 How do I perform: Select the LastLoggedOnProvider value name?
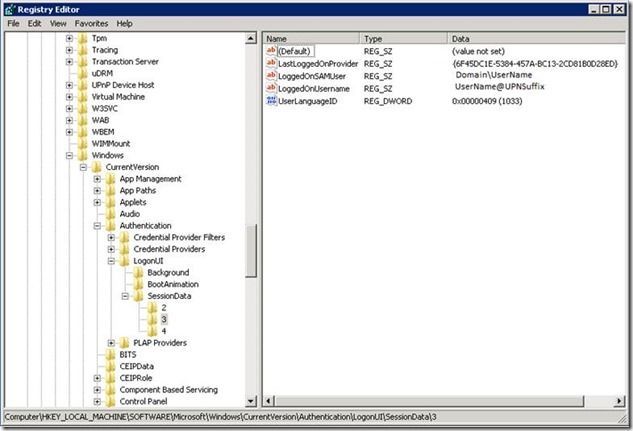click(318, 64)
